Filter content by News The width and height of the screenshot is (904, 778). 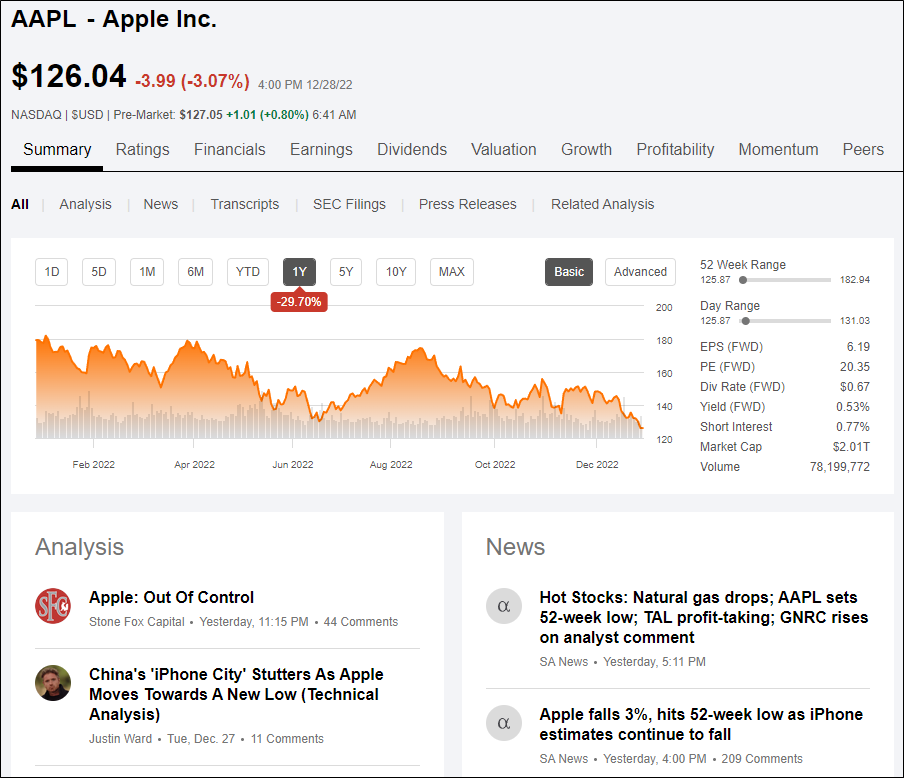161,204
